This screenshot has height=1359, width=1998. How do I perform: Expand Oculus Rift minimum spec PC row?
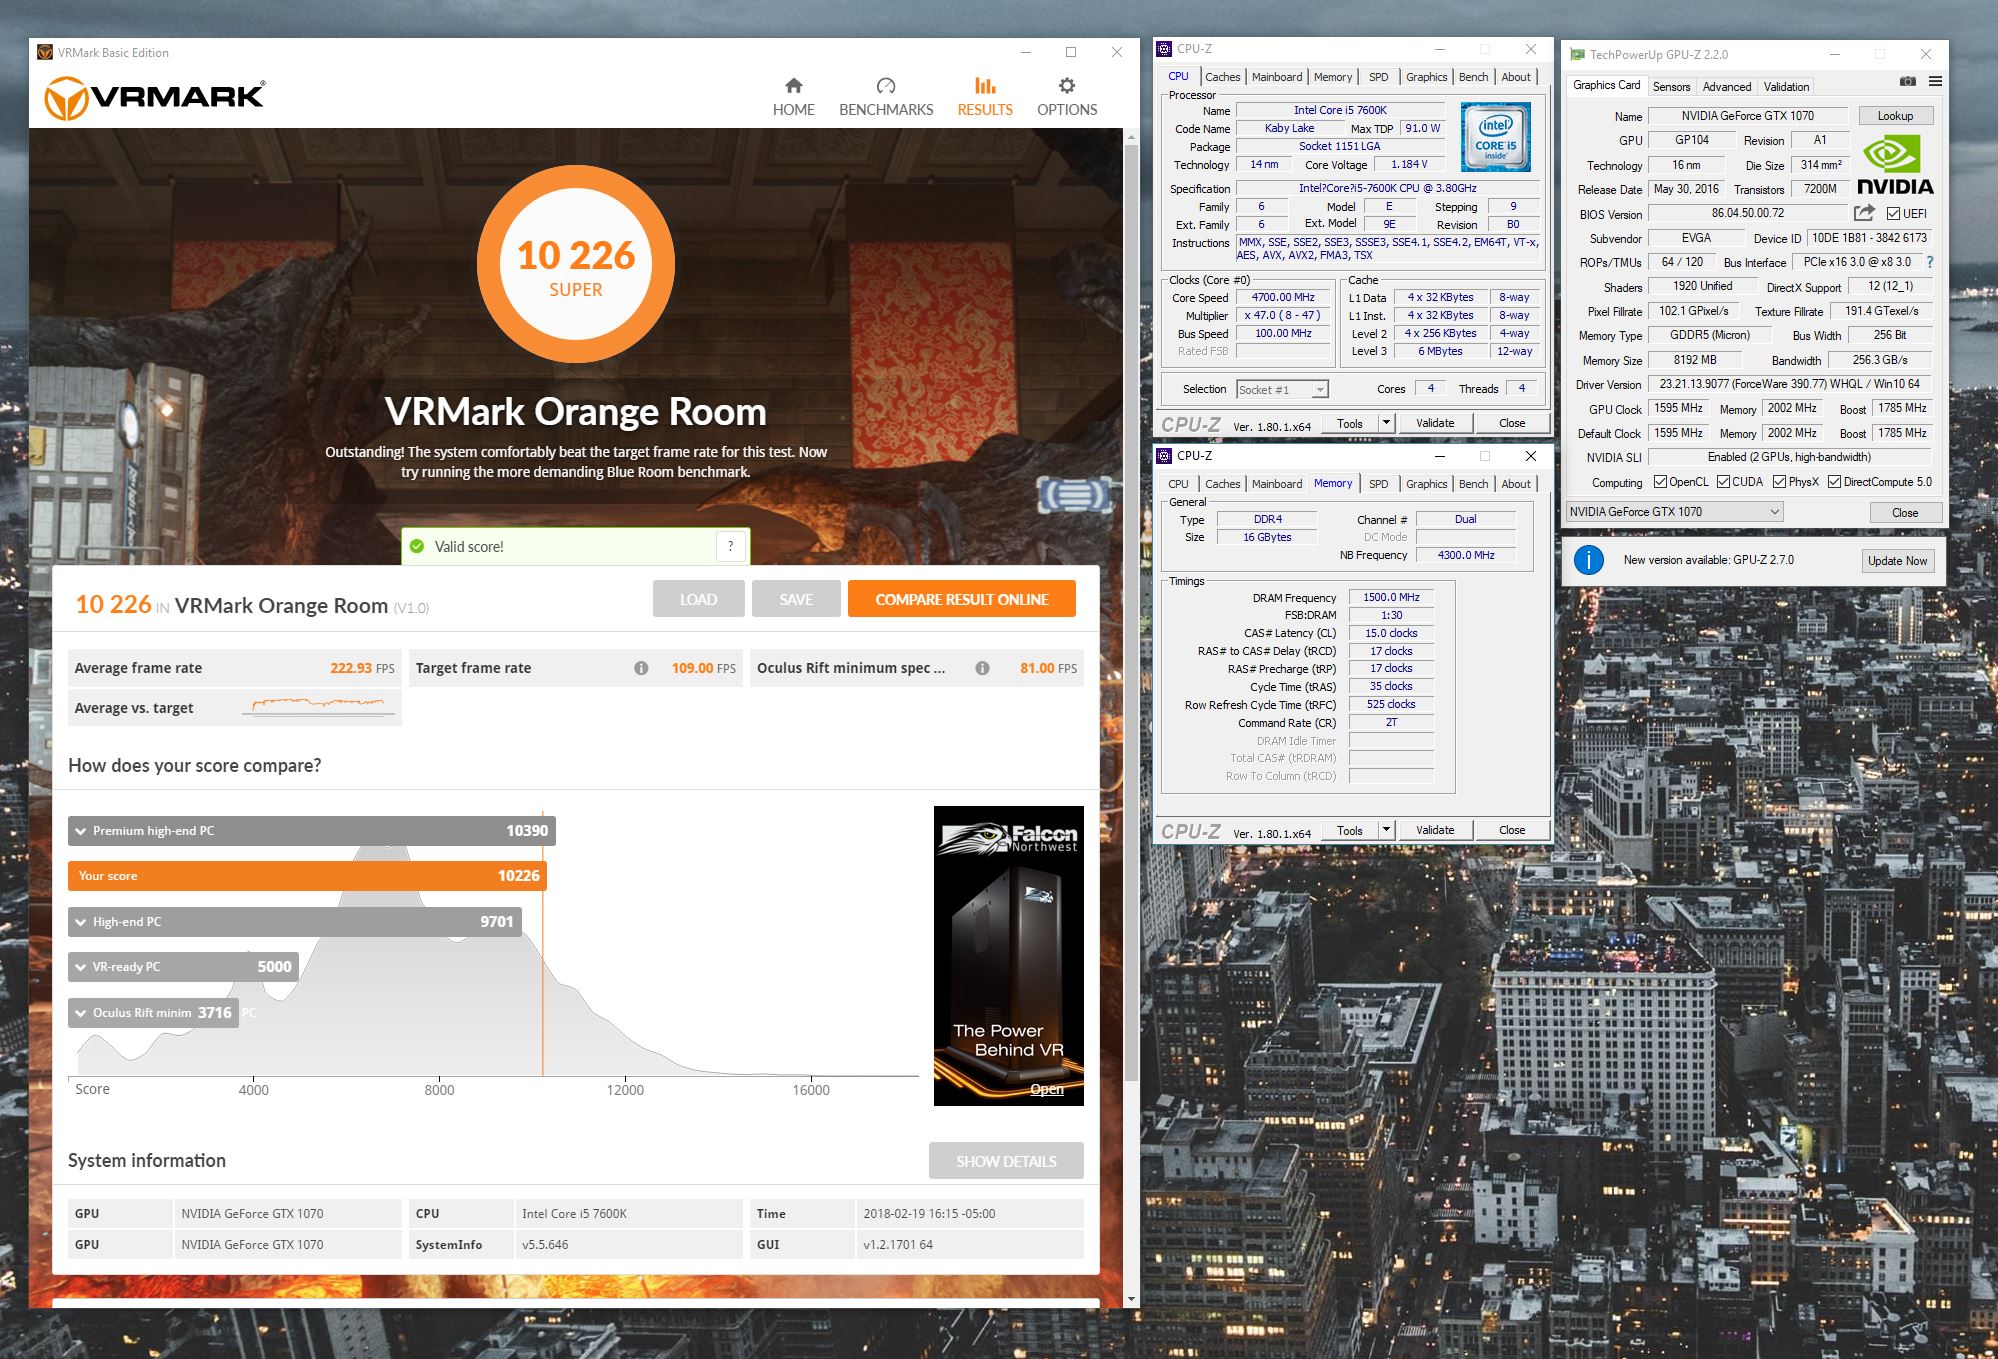point(153,1013)
